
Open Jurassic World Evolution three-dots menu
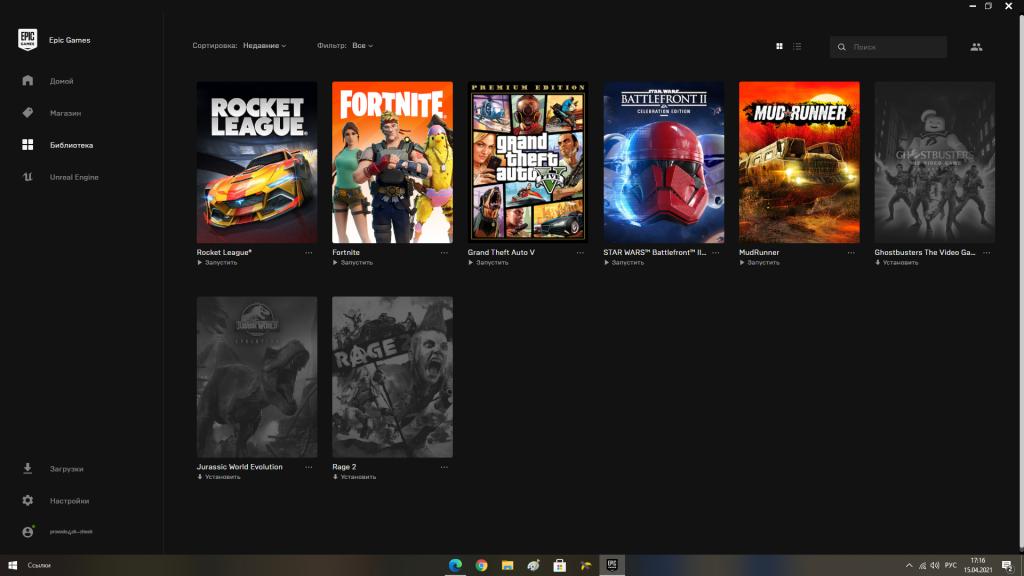308,467
